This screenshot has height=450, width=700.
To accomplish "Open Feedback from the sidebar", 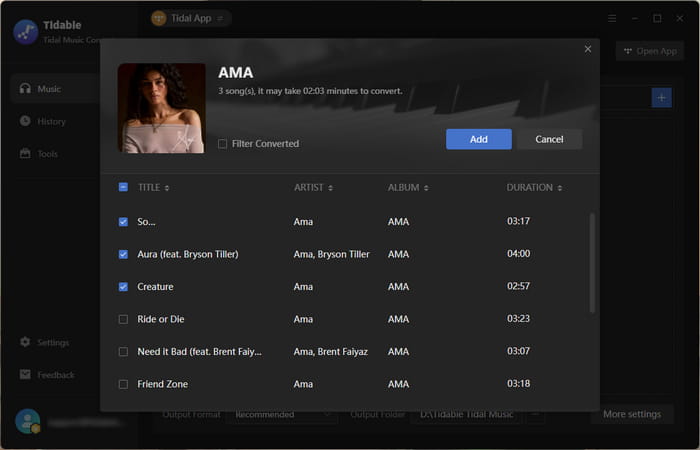I will [55, 375].
